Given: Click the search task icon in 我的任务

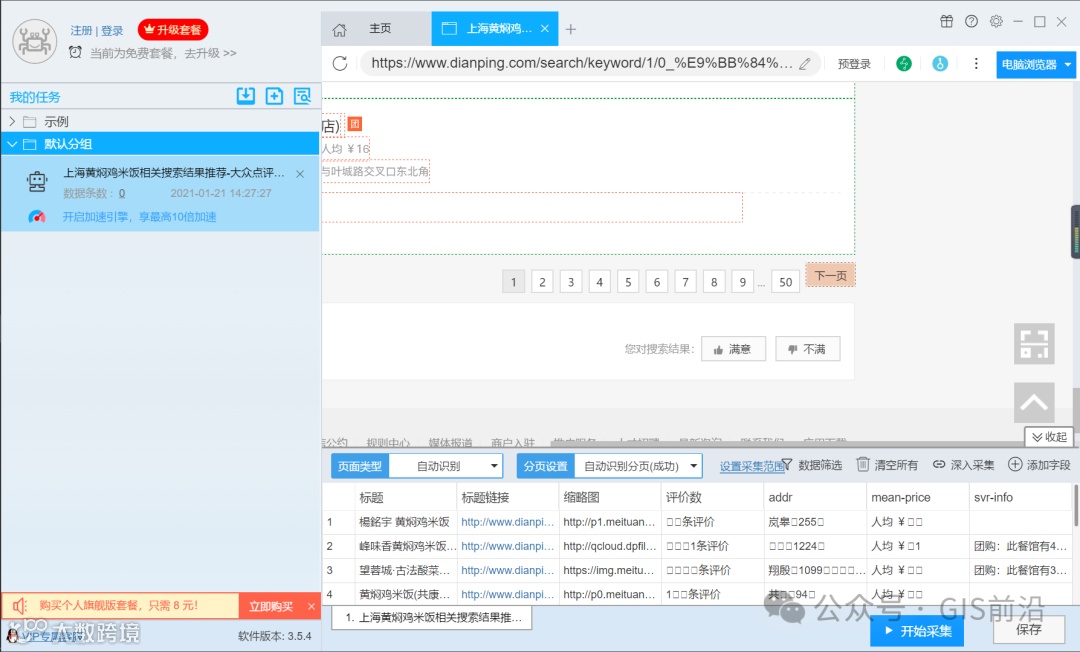Looking at the screenshot, I should [x=302, y=96].
